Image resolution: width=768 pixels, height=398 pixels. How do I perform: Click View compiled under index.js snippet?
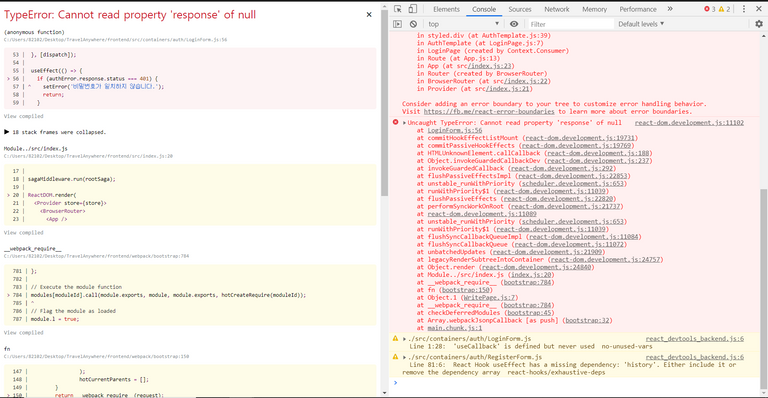click(x=24, y=233)
